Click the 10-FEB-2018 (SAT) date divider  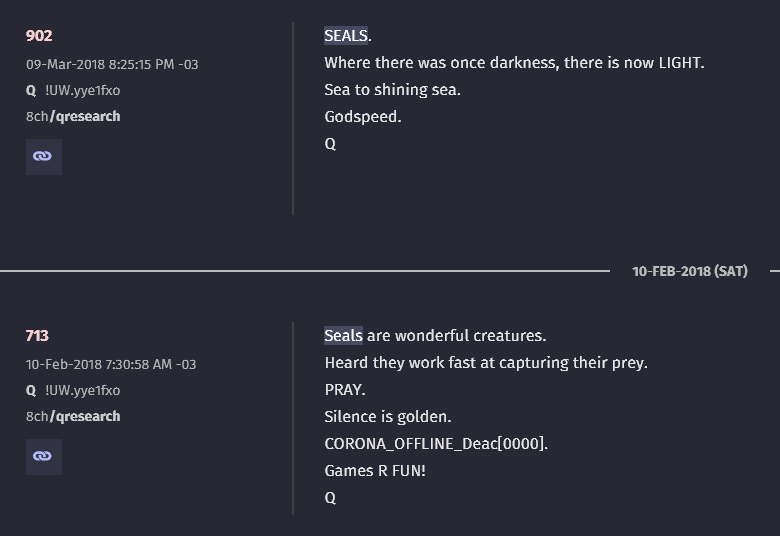[689, 271]
